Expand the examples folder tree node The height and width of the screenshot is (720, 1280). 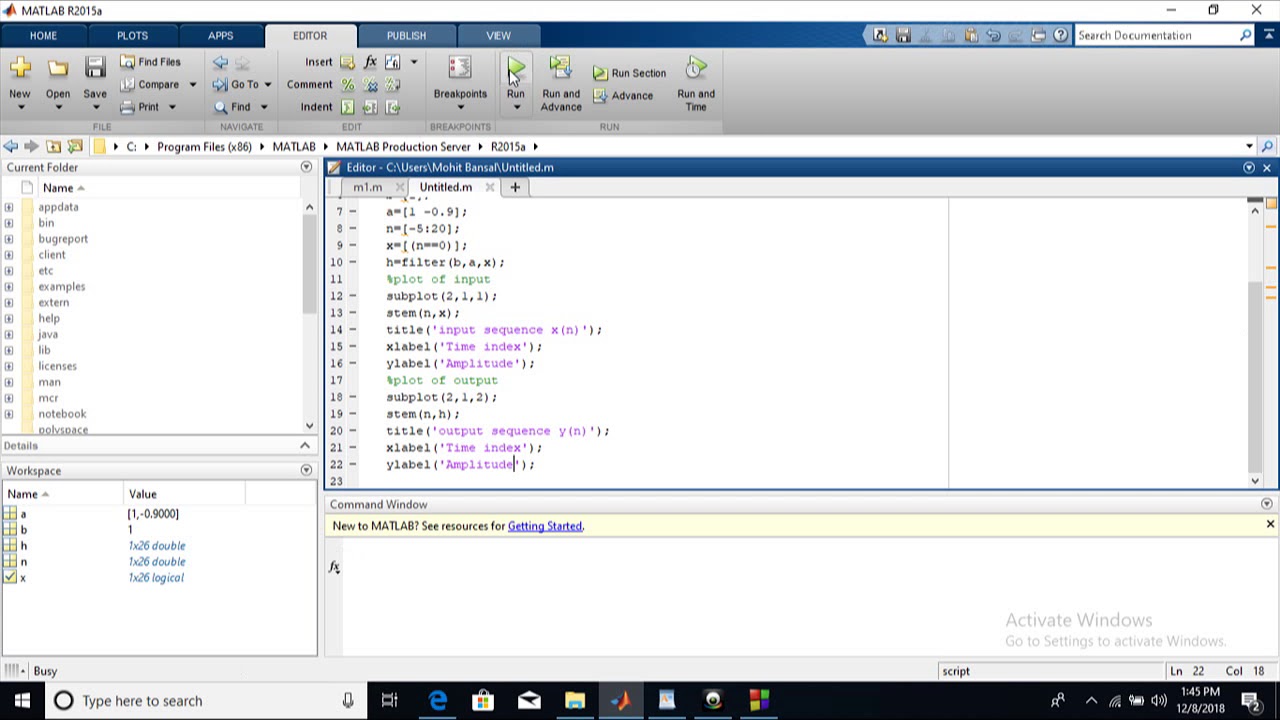click(x=9, y=287)
